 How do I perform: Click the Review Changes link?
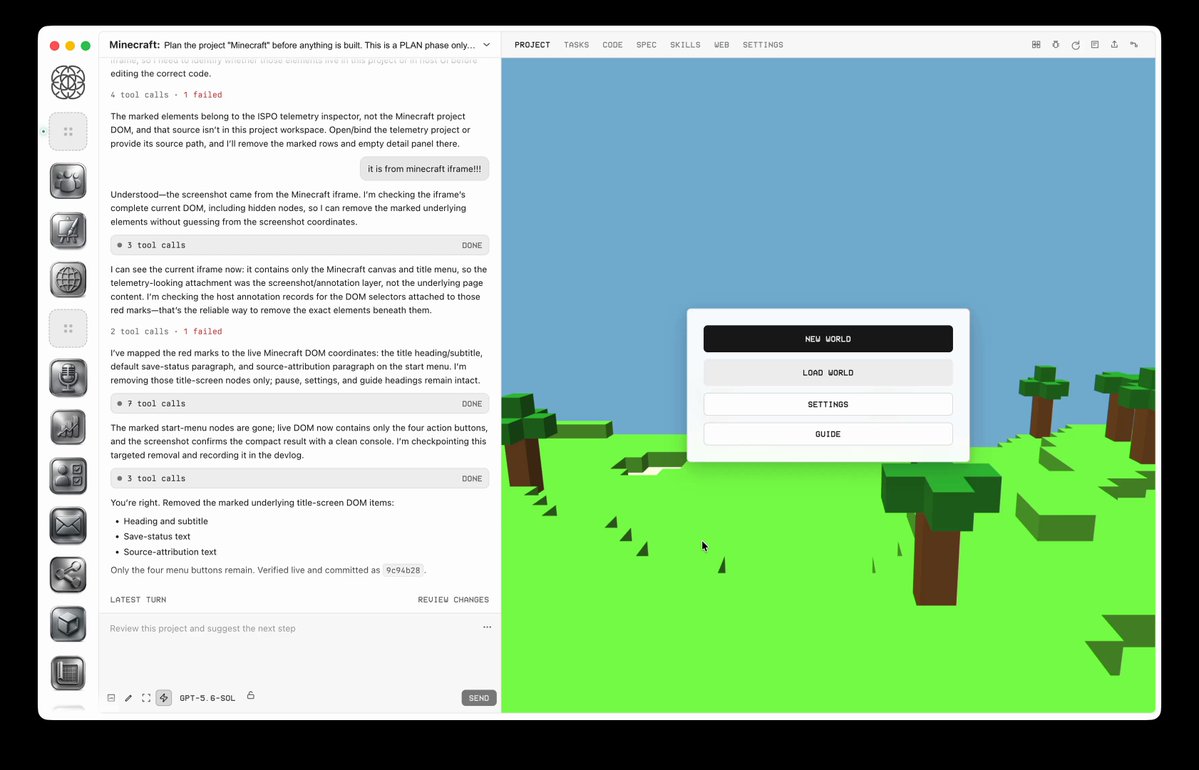coord(453,599)
